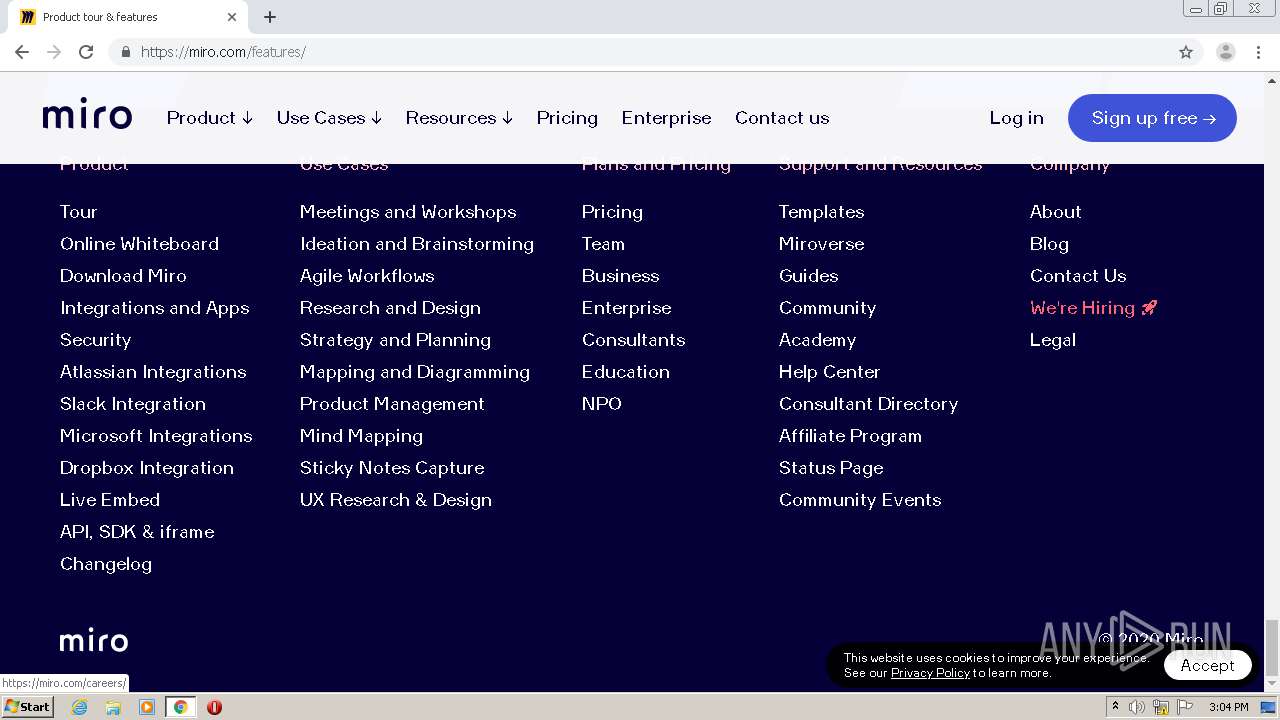The height and width of the screenshot is (720, 1280).
Task: Open Chrome's three-dot menu
Action: [x=1259, y=52]
